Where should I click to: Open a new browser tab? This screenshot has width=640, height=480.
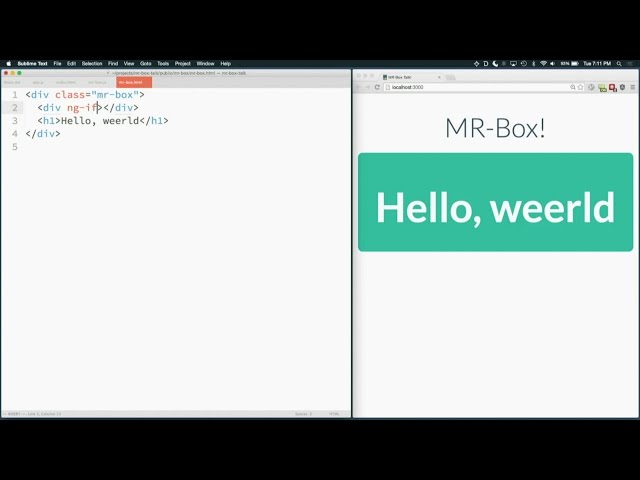[450, 77]
